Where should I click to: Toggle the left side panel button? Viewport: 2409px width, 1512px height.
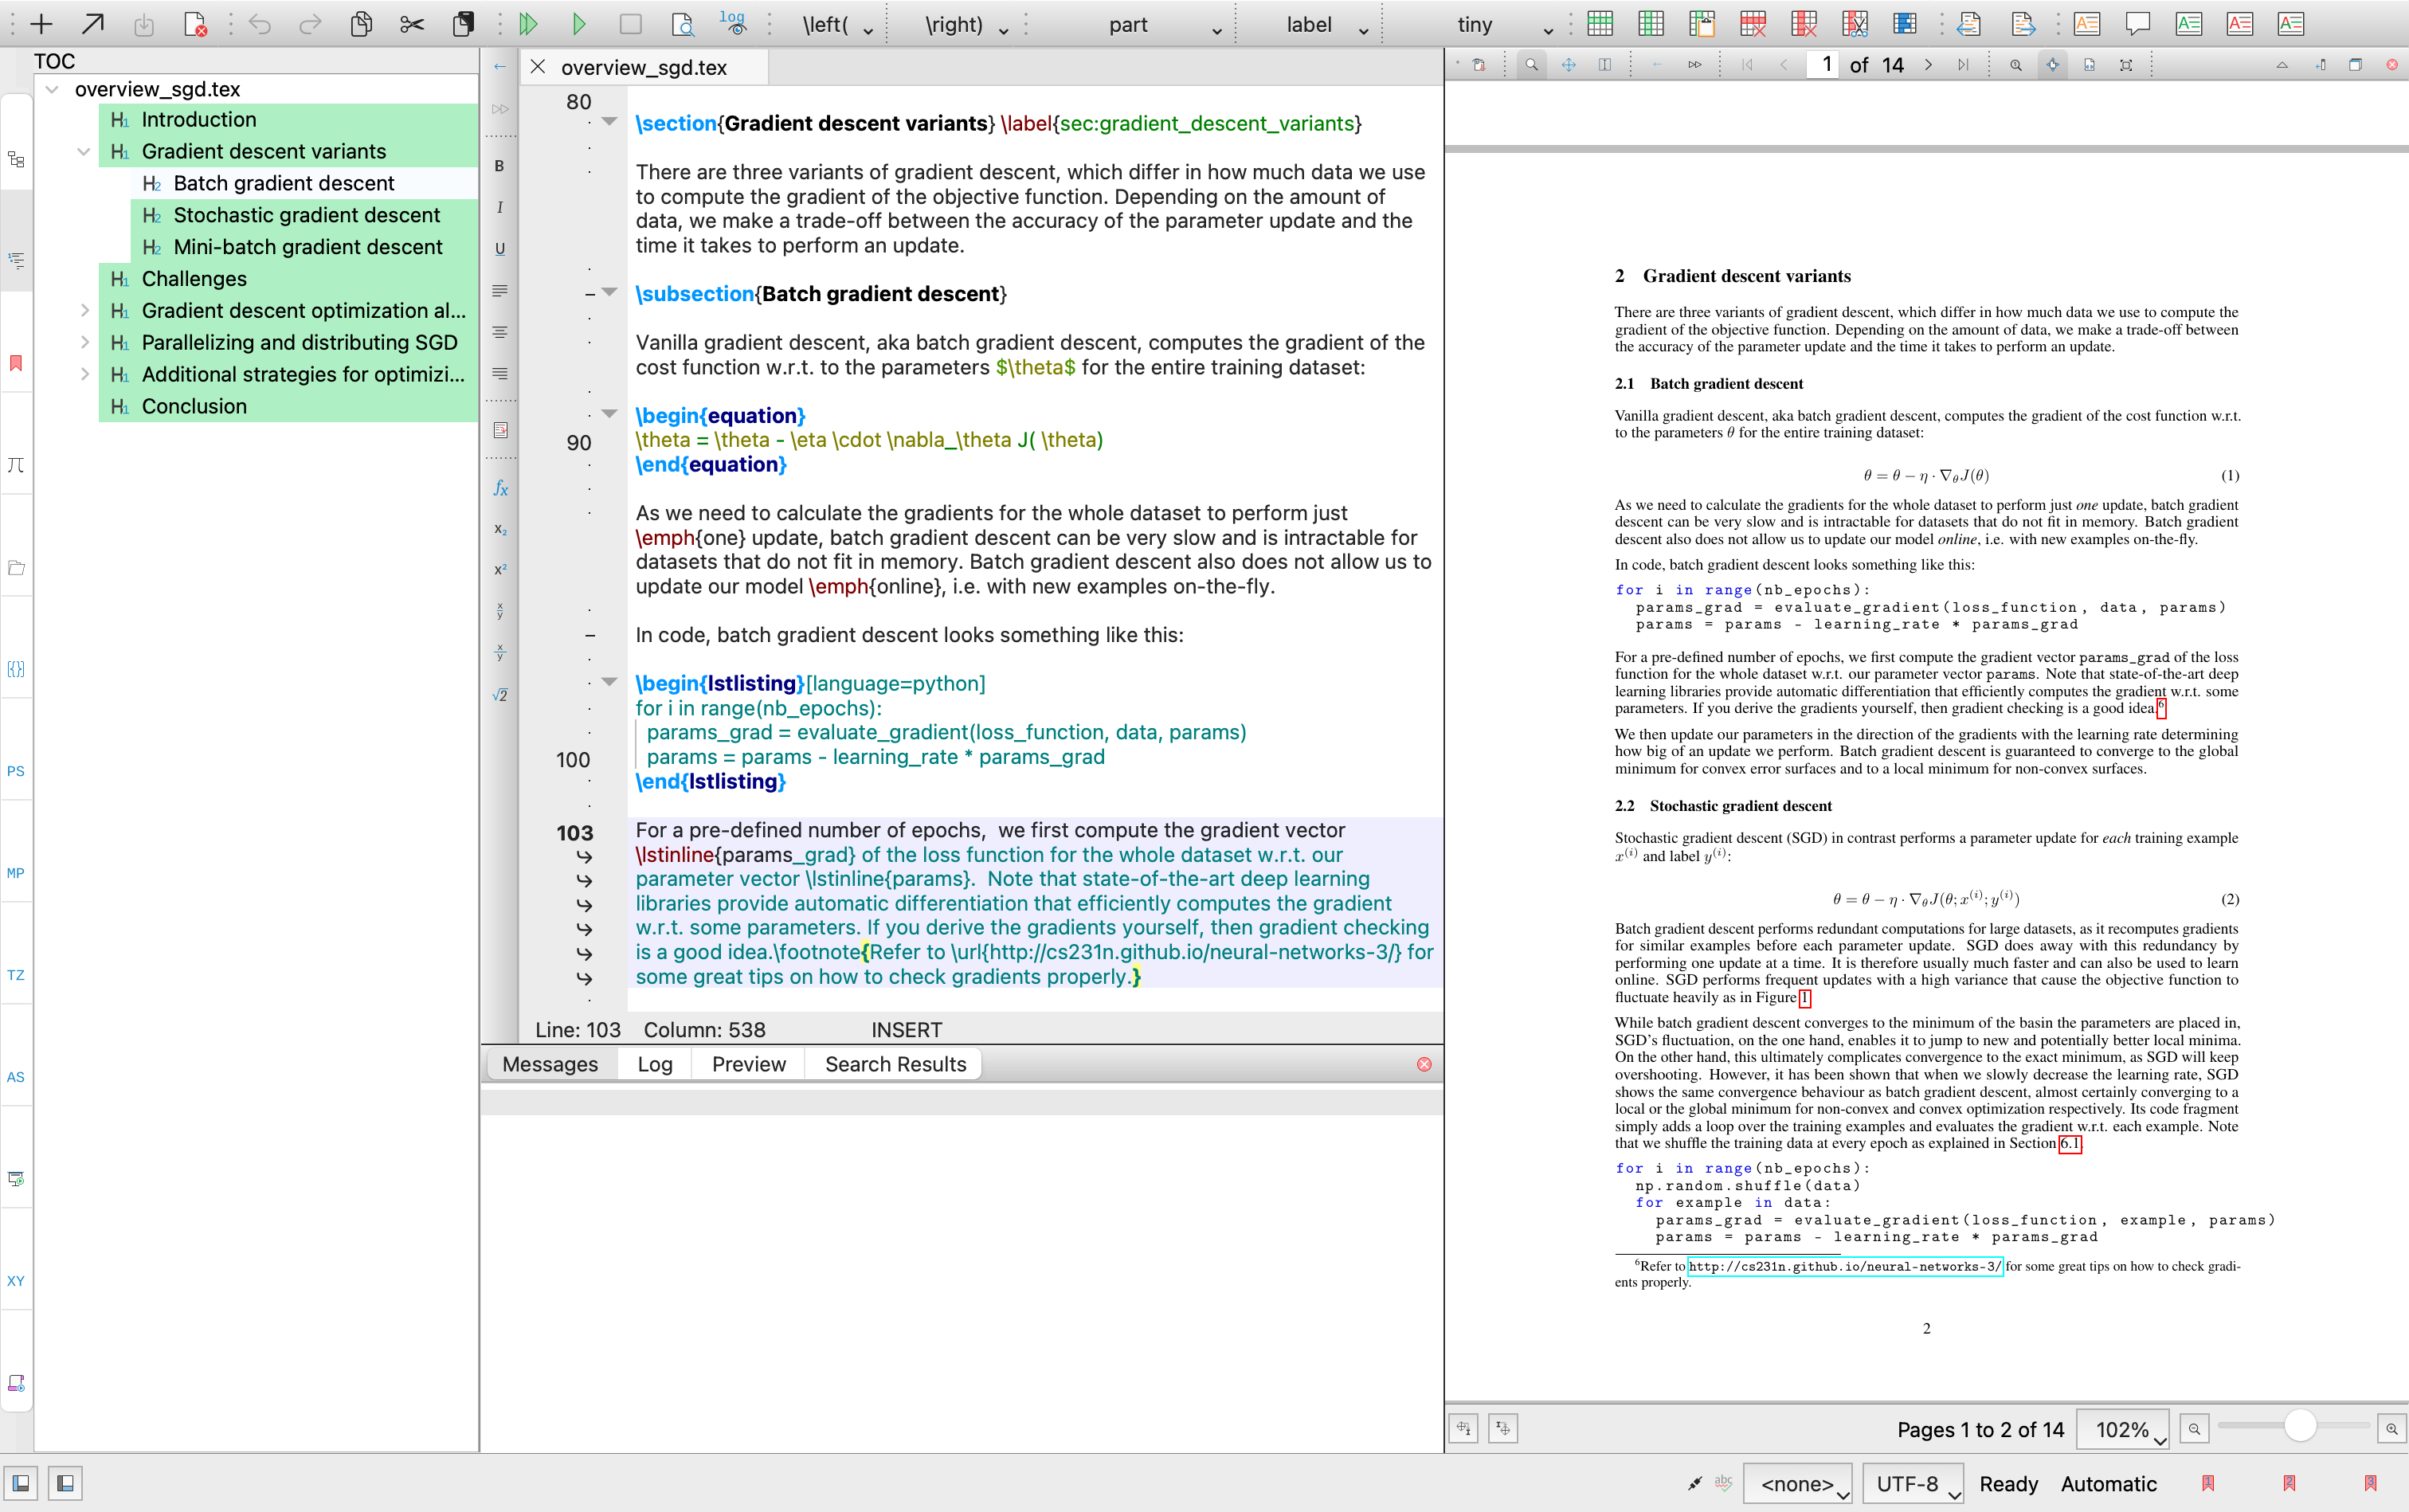(21, 1483)
